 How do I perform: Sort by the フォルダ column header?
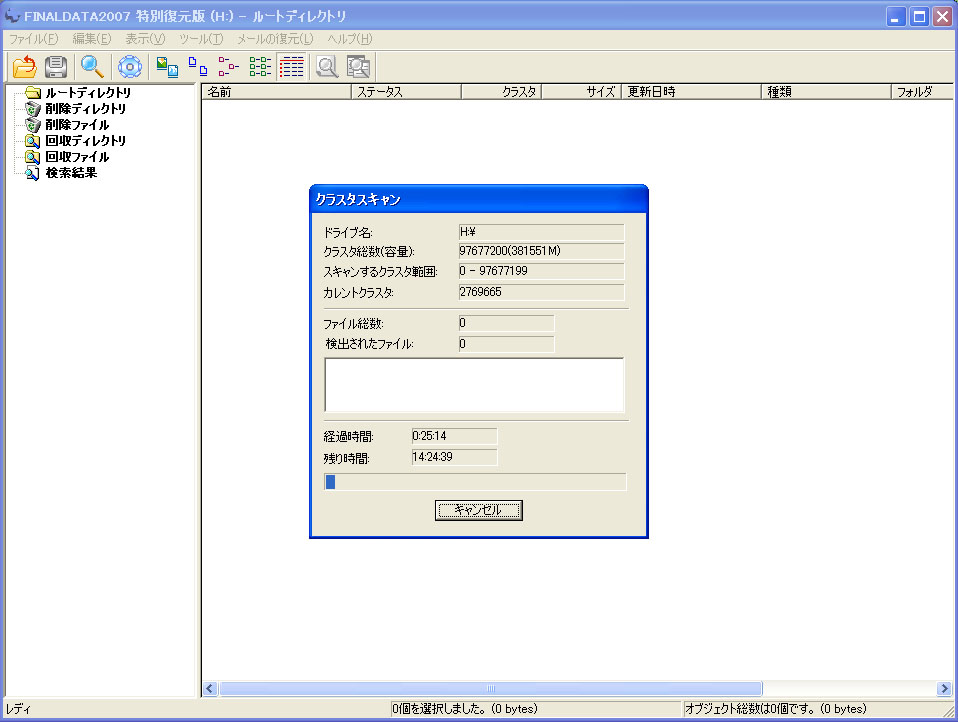click(922, 92)
